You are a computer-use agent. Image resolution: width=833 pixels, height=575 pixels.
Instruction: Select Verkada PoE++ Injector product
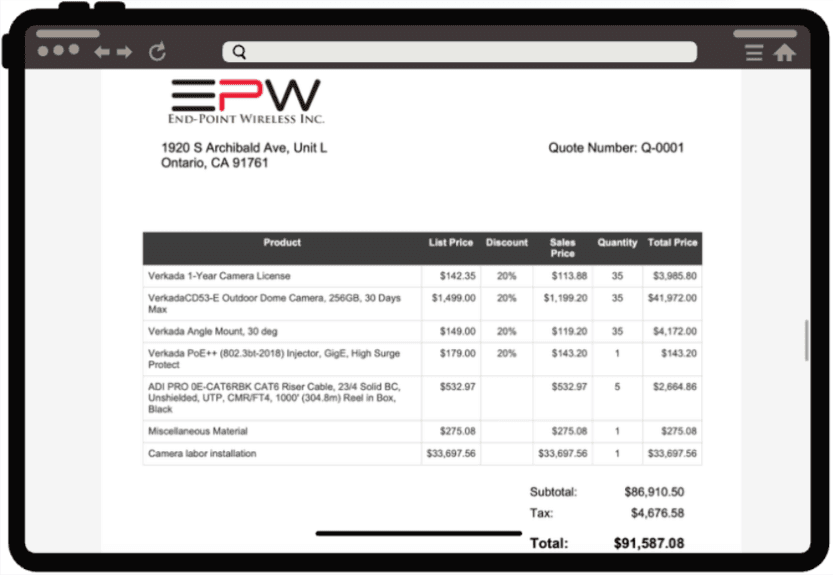tap(274, 359)
